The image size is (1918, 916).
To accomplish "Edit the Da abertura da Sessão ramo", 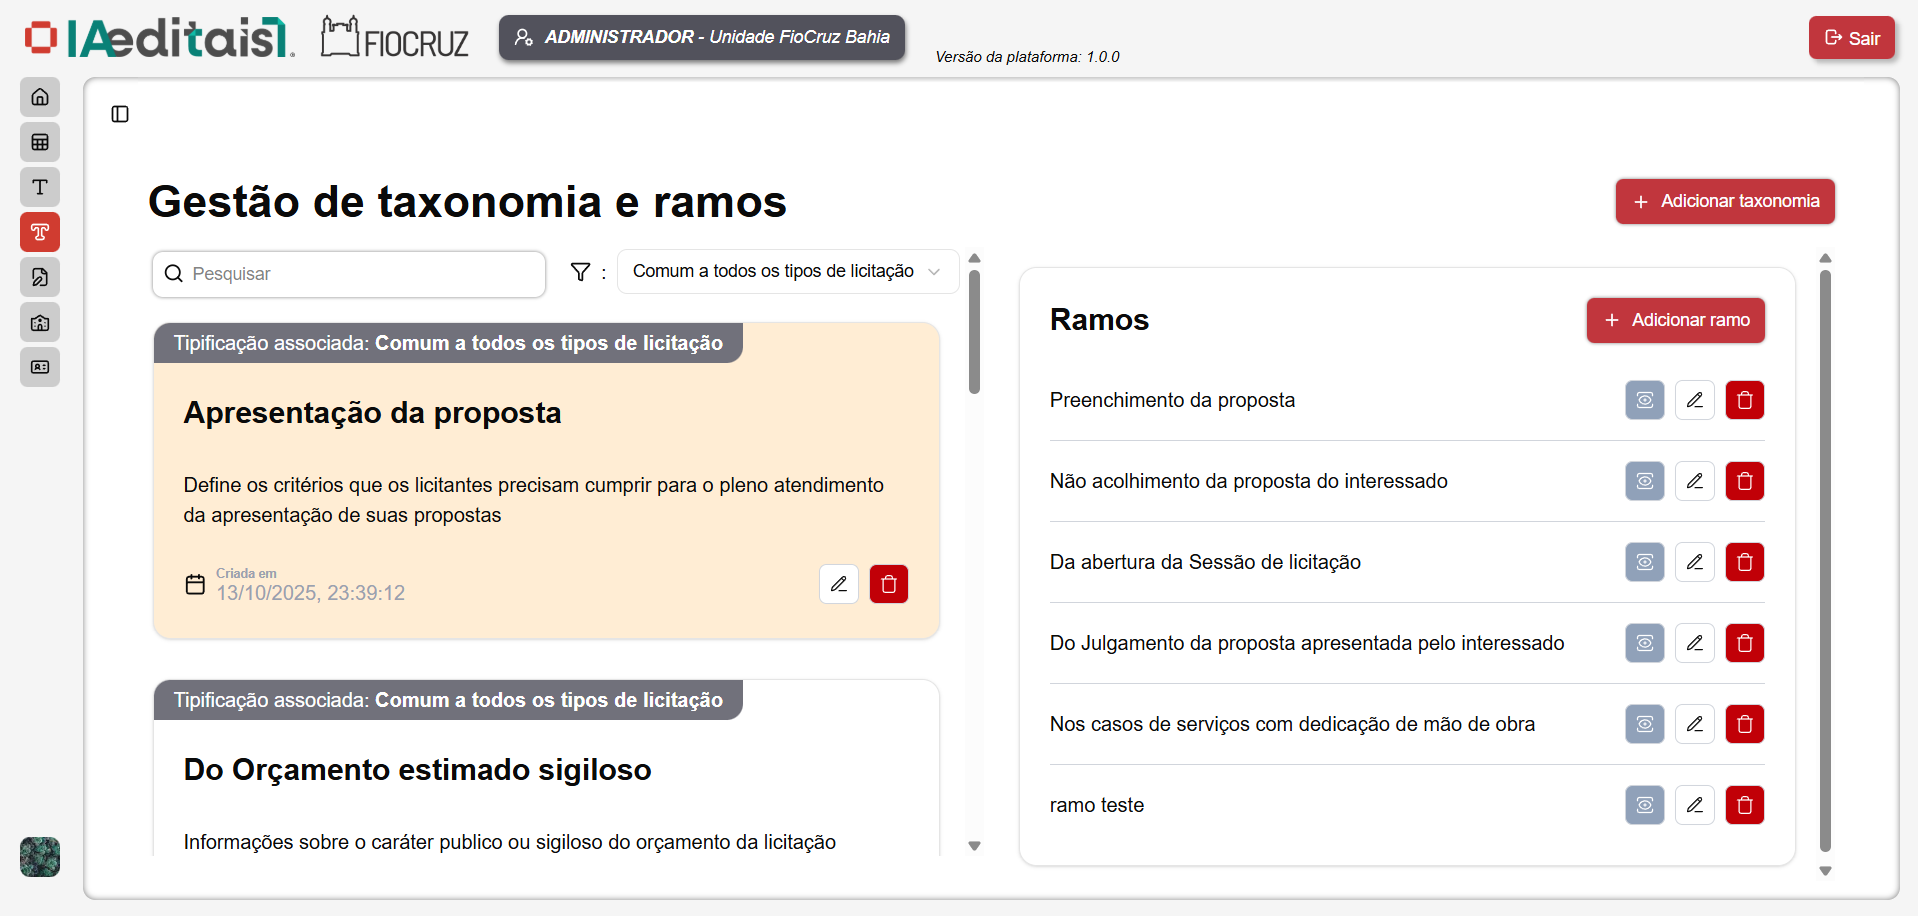I will click(x=1695, y=562).
